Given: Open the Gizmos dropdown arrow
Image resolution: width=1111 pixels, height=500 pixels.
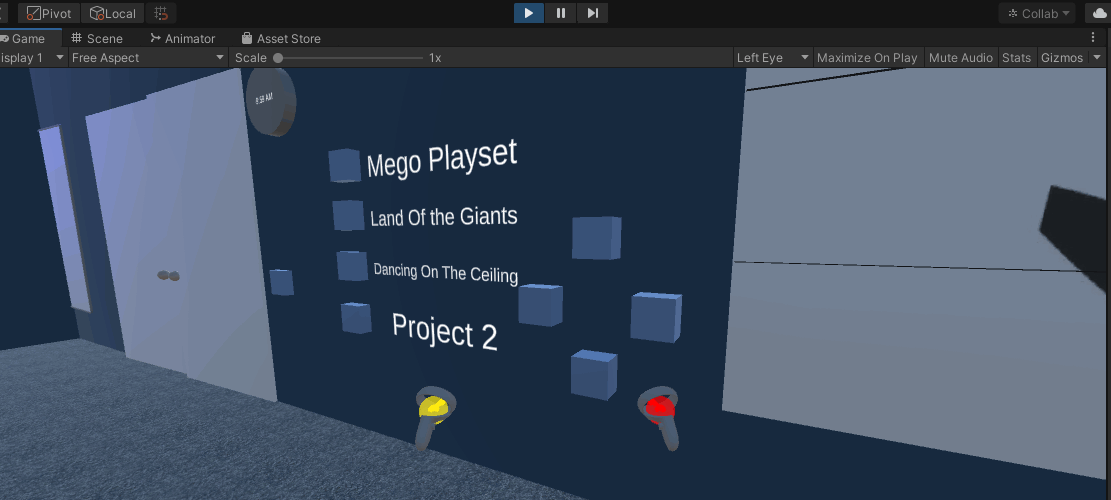Looking at the screenshot, I should coord(1098,57).
